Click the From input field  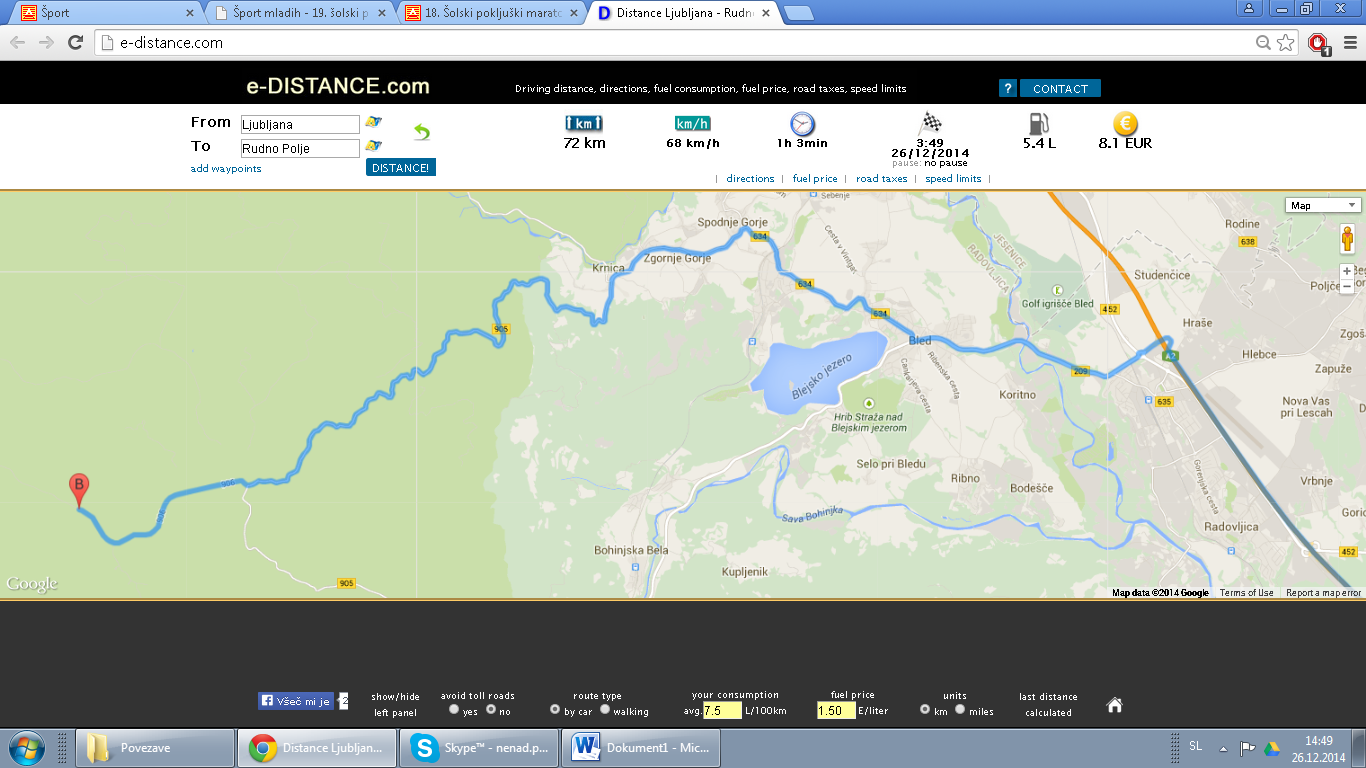tap(299, 124)
